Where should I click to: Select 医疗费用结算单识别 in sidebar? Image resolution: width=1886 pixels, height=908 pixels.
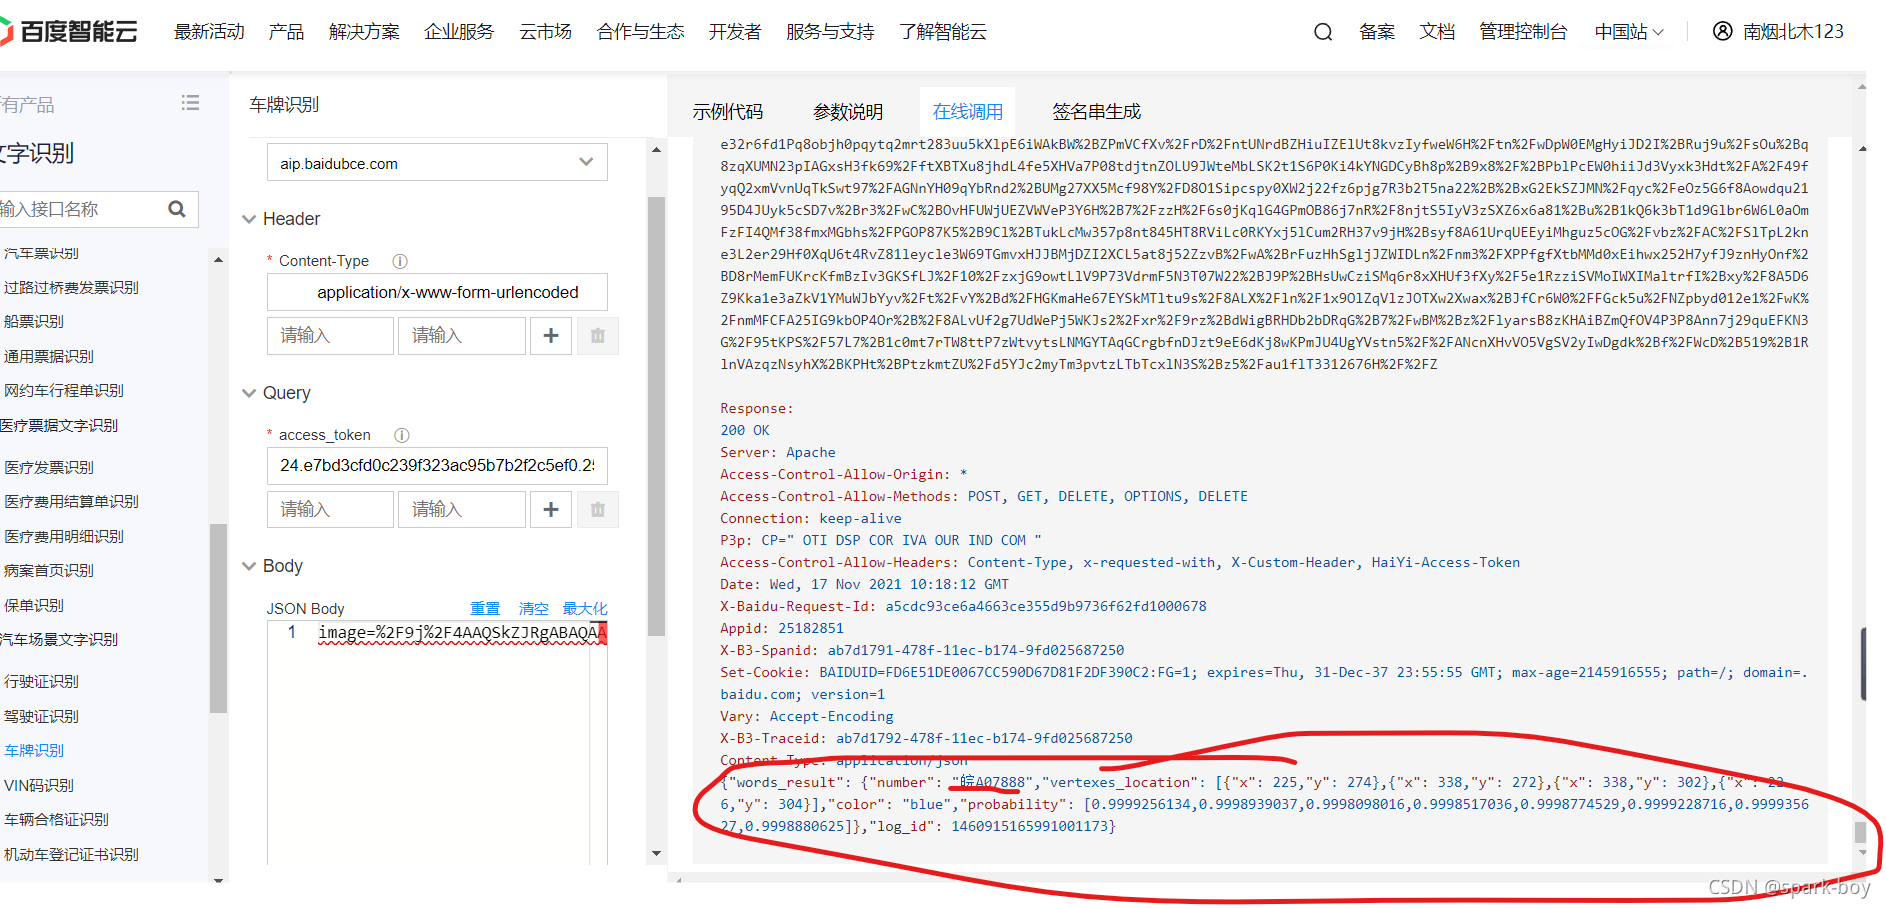point(71,502)
